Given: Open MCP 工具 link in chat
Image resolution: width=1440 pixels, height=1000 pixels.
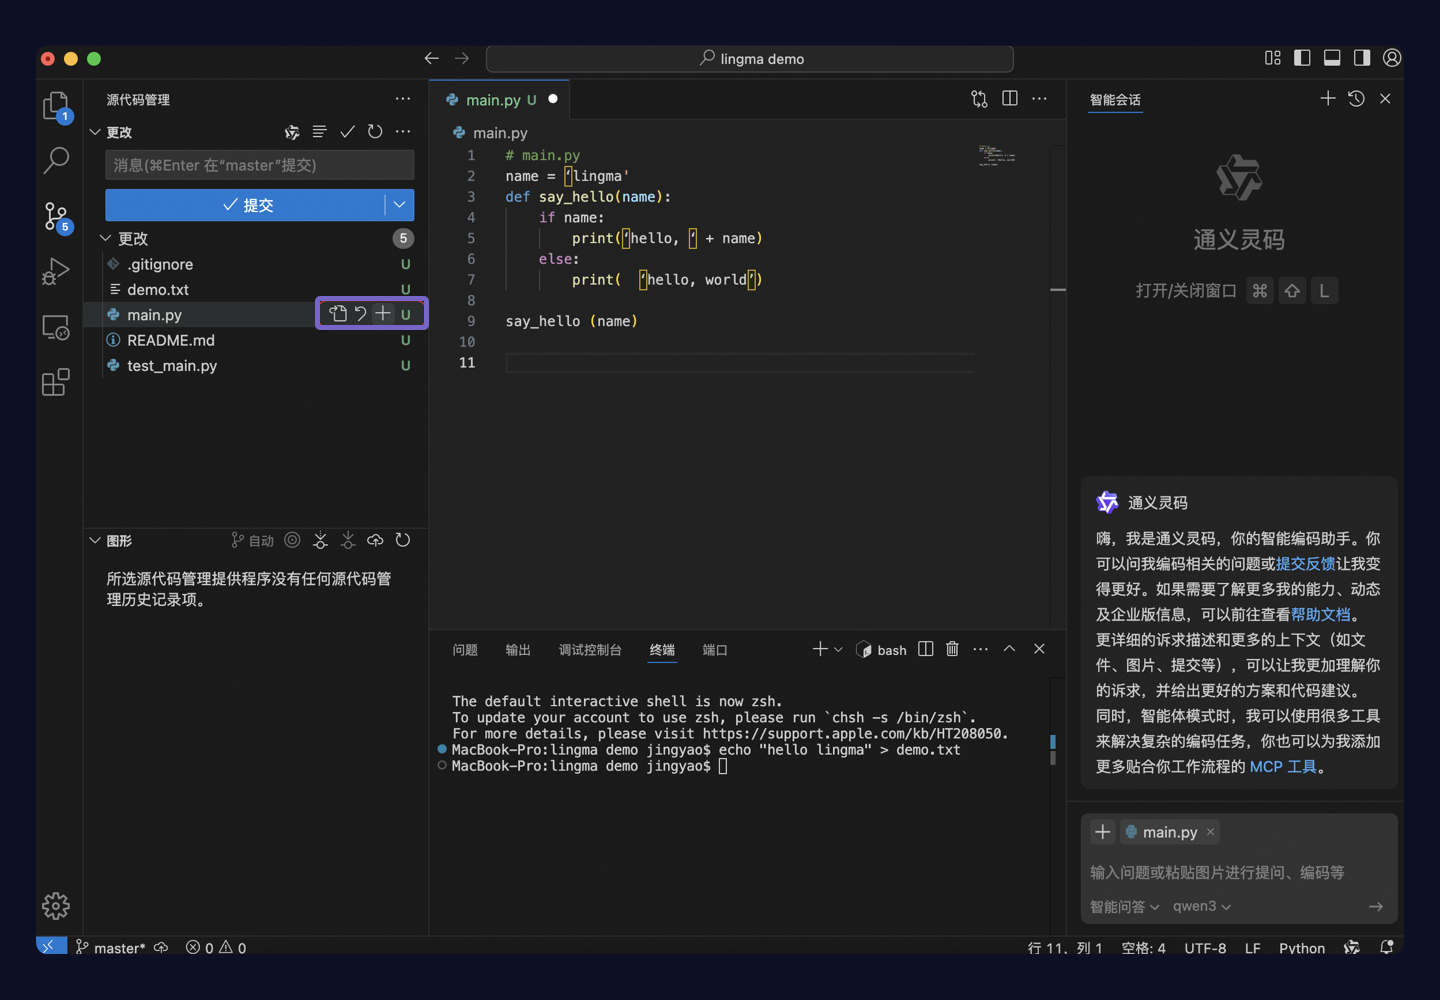Looking at the screenshot, I should point(1283,766).
